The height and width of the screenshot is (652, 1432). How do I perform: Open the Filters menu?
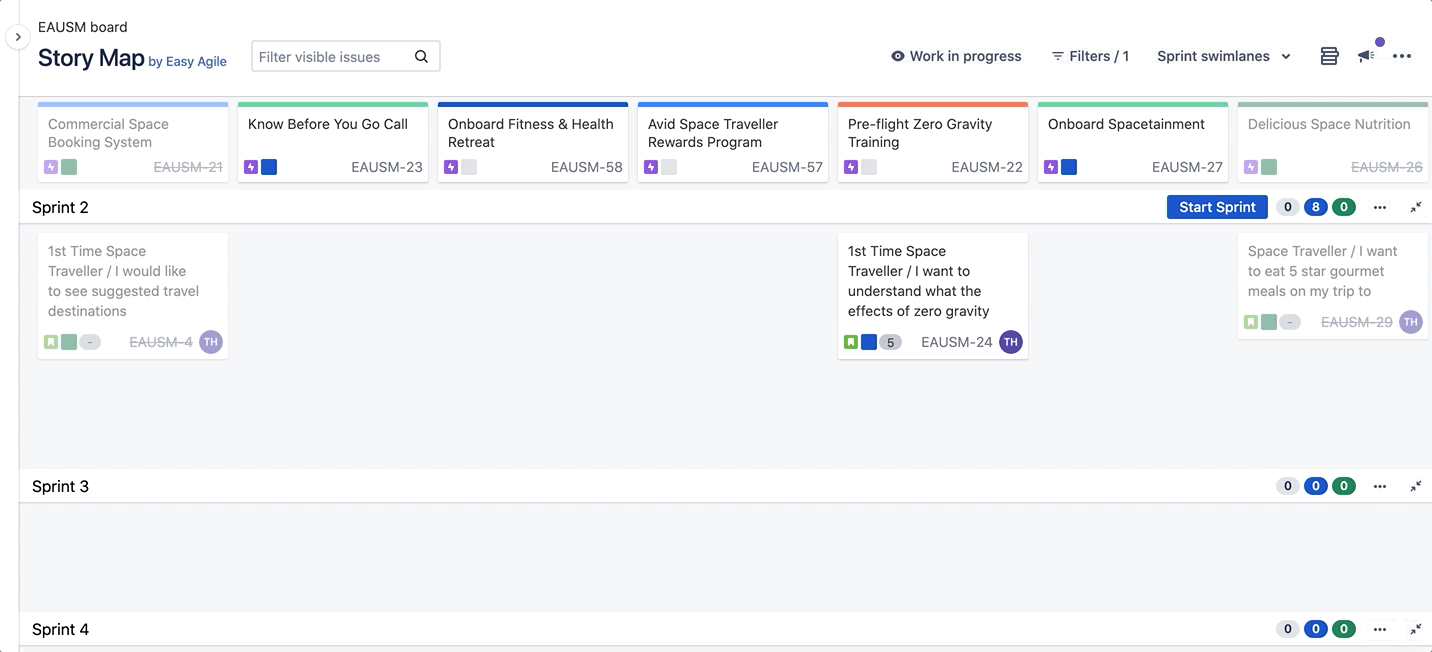(1090, 56)
